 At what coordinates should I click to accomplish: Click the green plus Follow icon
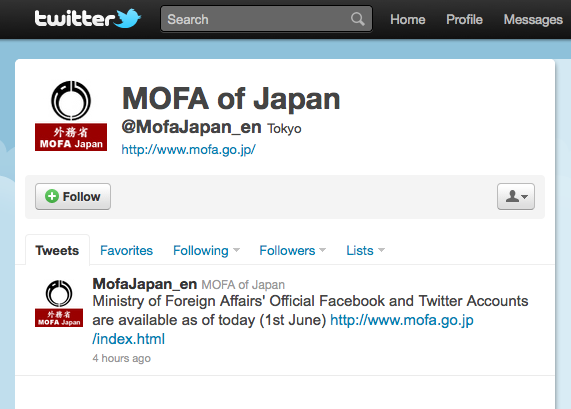[x=52, y=196]
